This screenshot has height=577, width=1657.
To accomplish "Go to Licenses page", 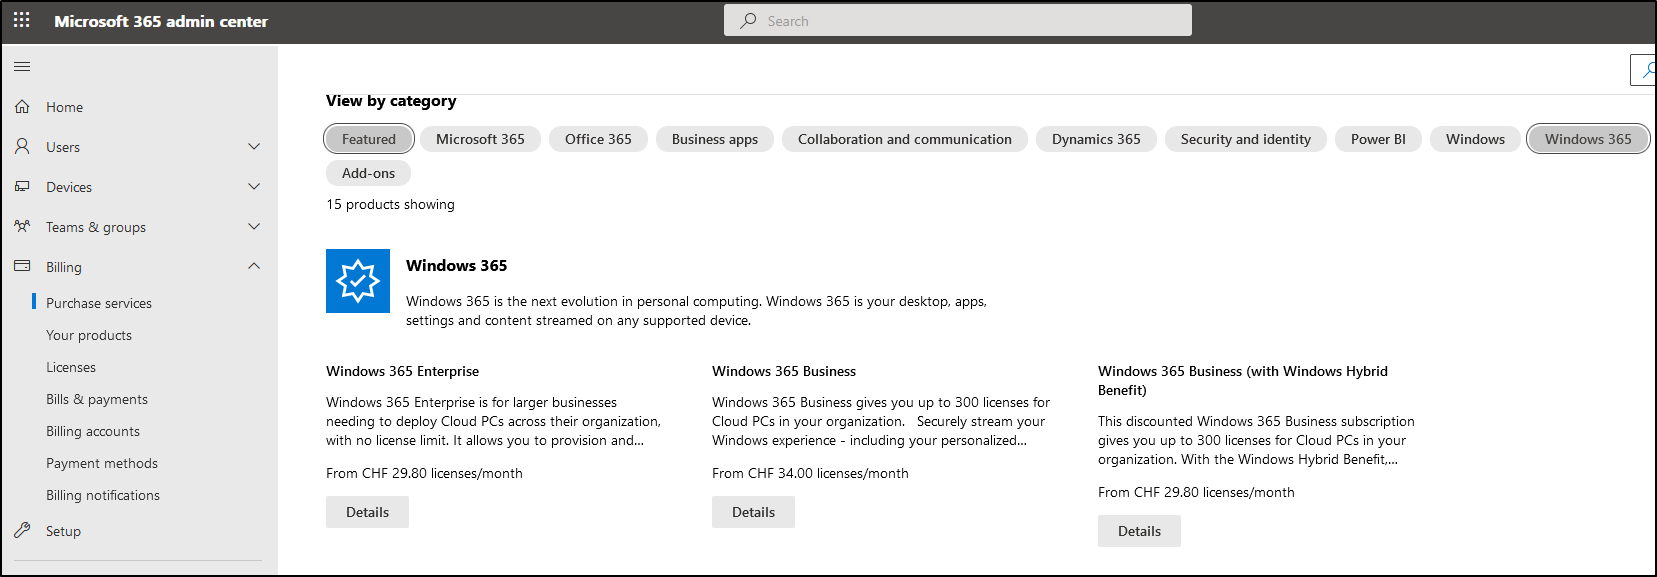I will coord(71,367).
